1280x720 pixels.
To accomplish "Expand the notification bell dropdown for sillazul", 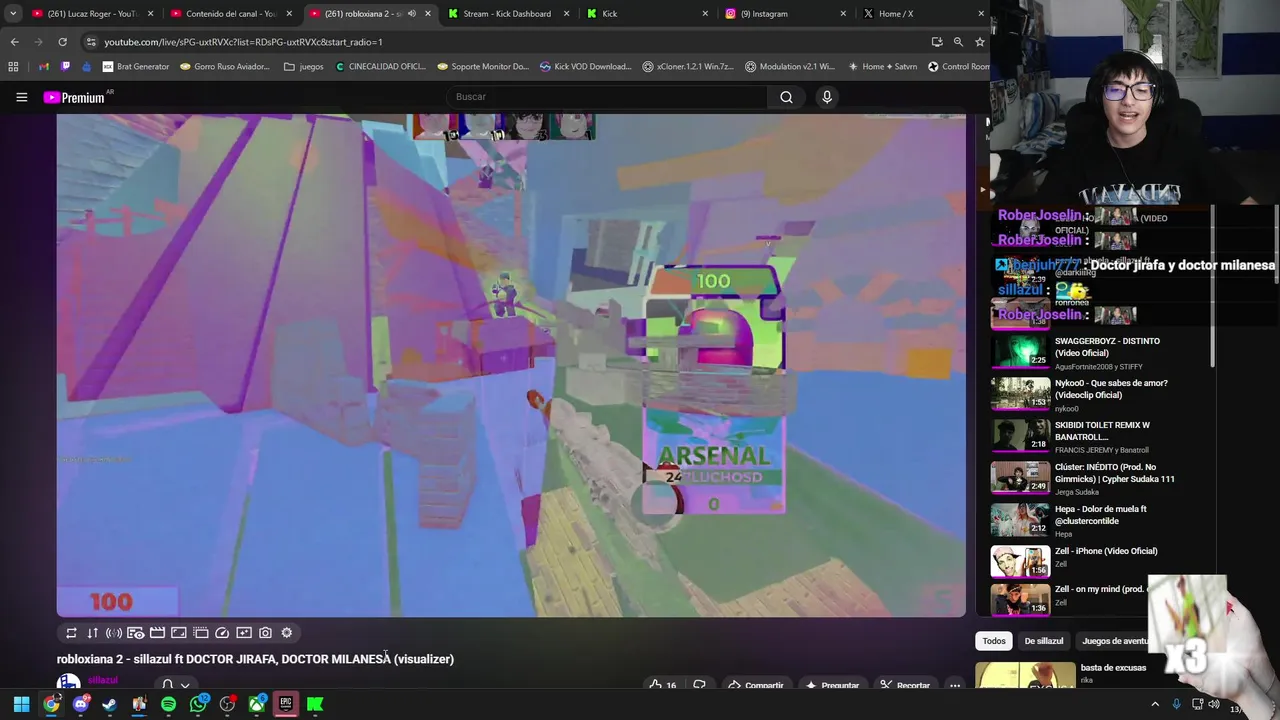I will (x=184, y=685).
